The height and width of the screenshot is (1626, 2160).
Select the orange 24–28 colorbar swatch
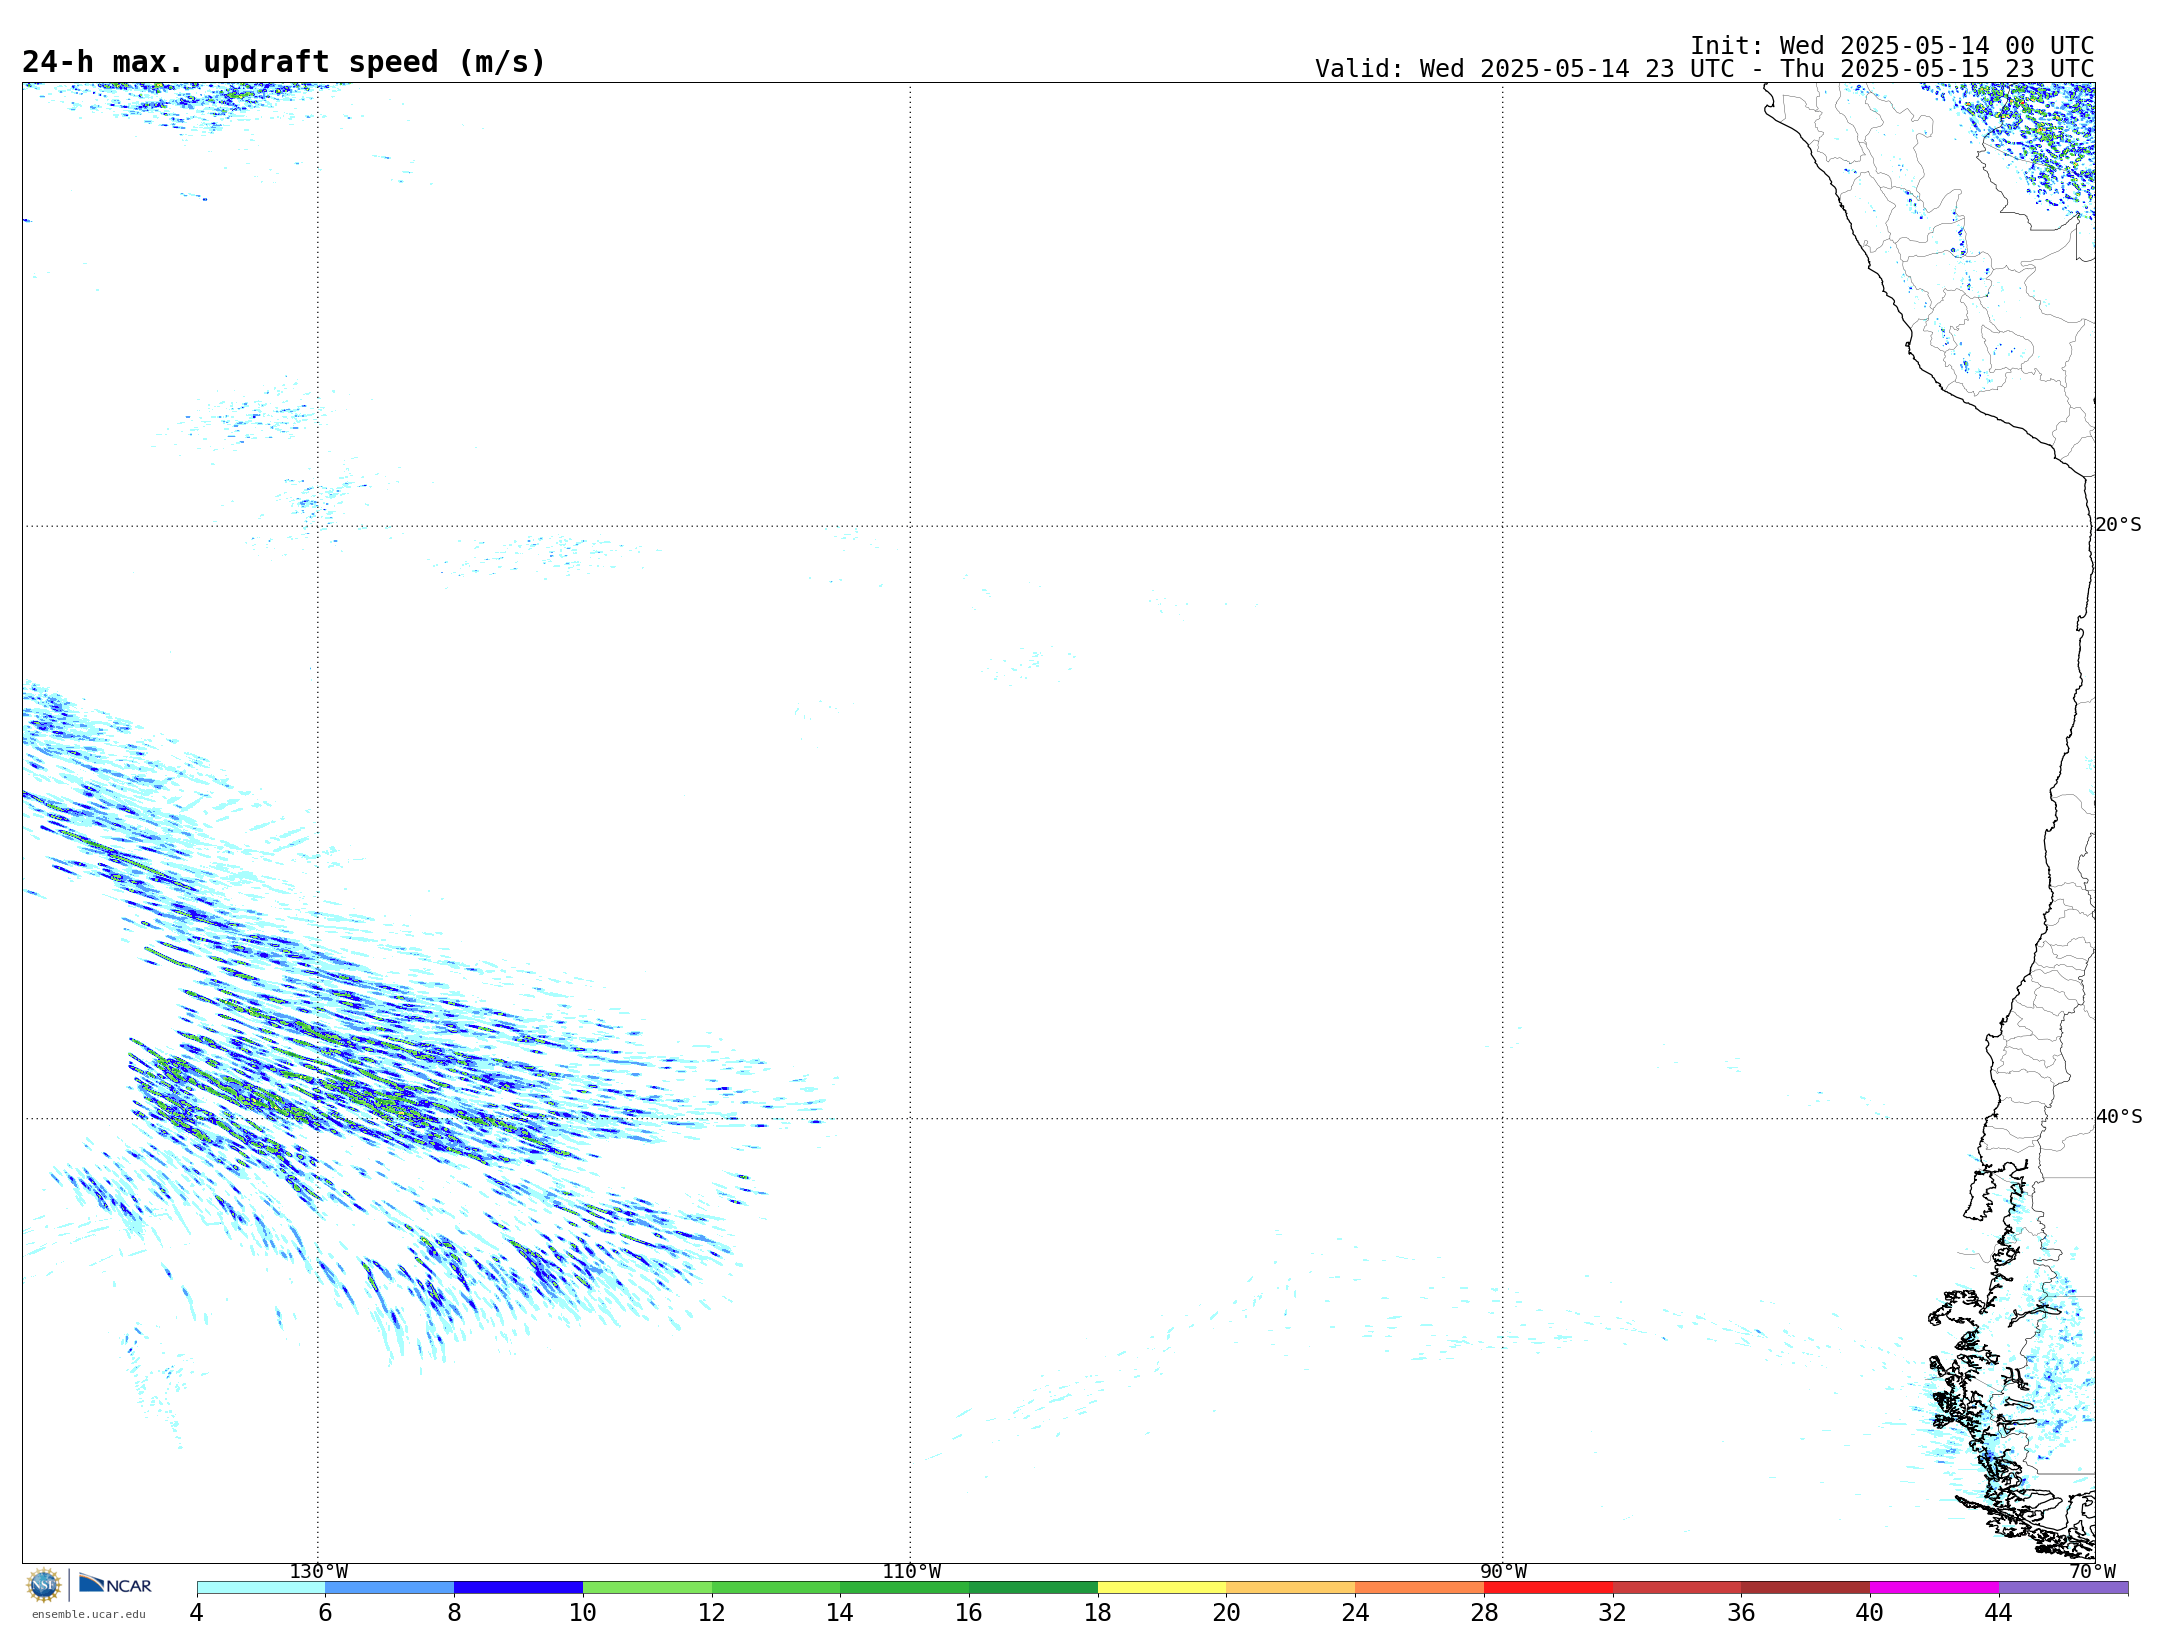(1420, 1587)
